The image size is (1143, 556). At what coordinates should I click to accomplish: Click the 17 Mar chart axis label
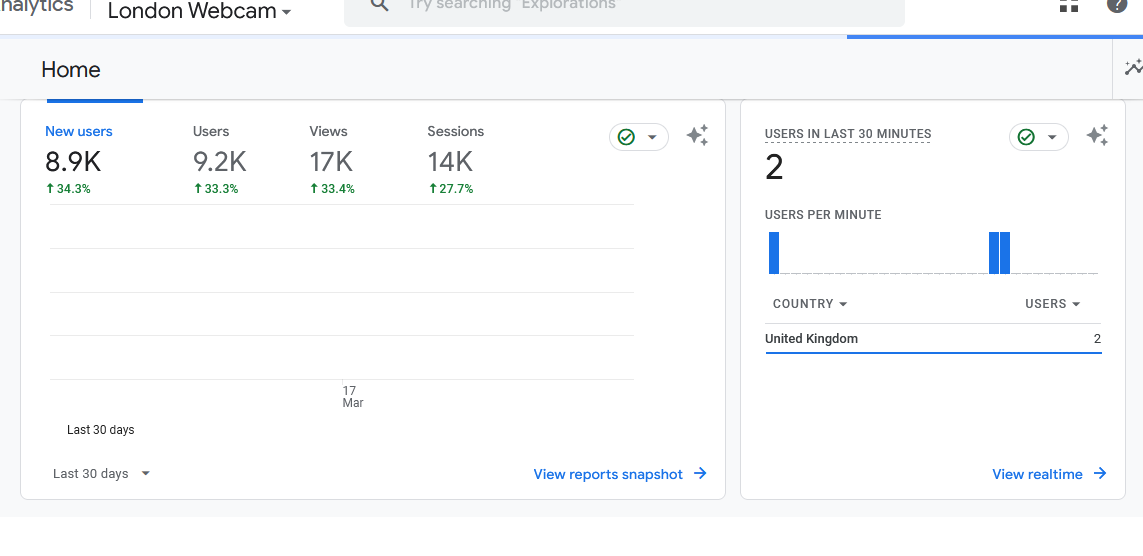click(353, 396)
